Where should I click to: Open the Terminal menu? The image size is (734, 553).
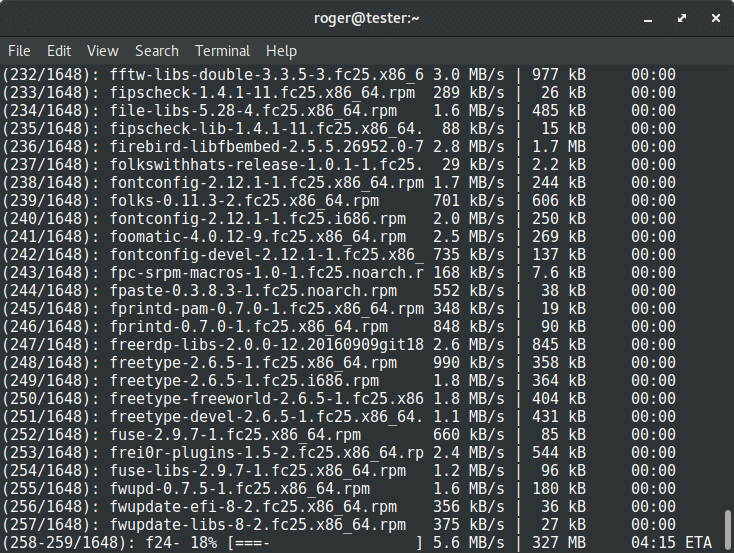click(222, 51)
